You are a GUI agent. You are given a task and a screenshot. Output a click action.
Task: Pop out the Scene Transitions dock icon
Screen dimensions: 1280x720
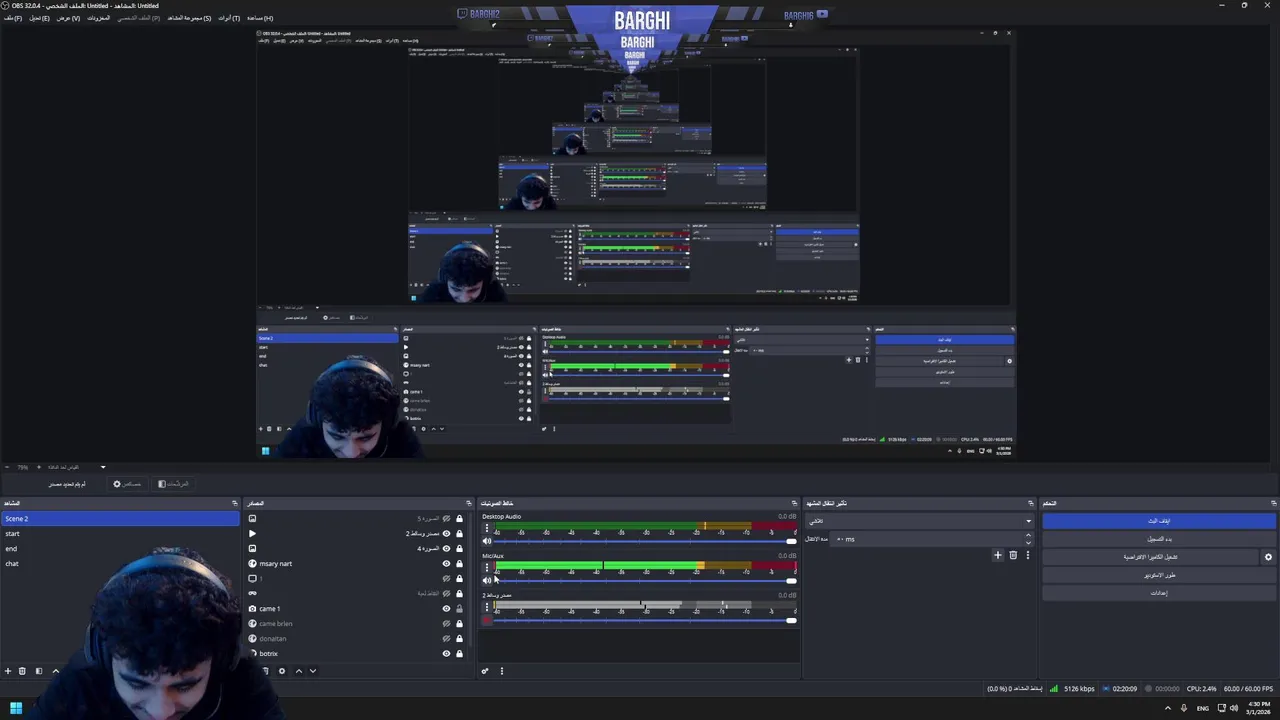coord(1030,503)
